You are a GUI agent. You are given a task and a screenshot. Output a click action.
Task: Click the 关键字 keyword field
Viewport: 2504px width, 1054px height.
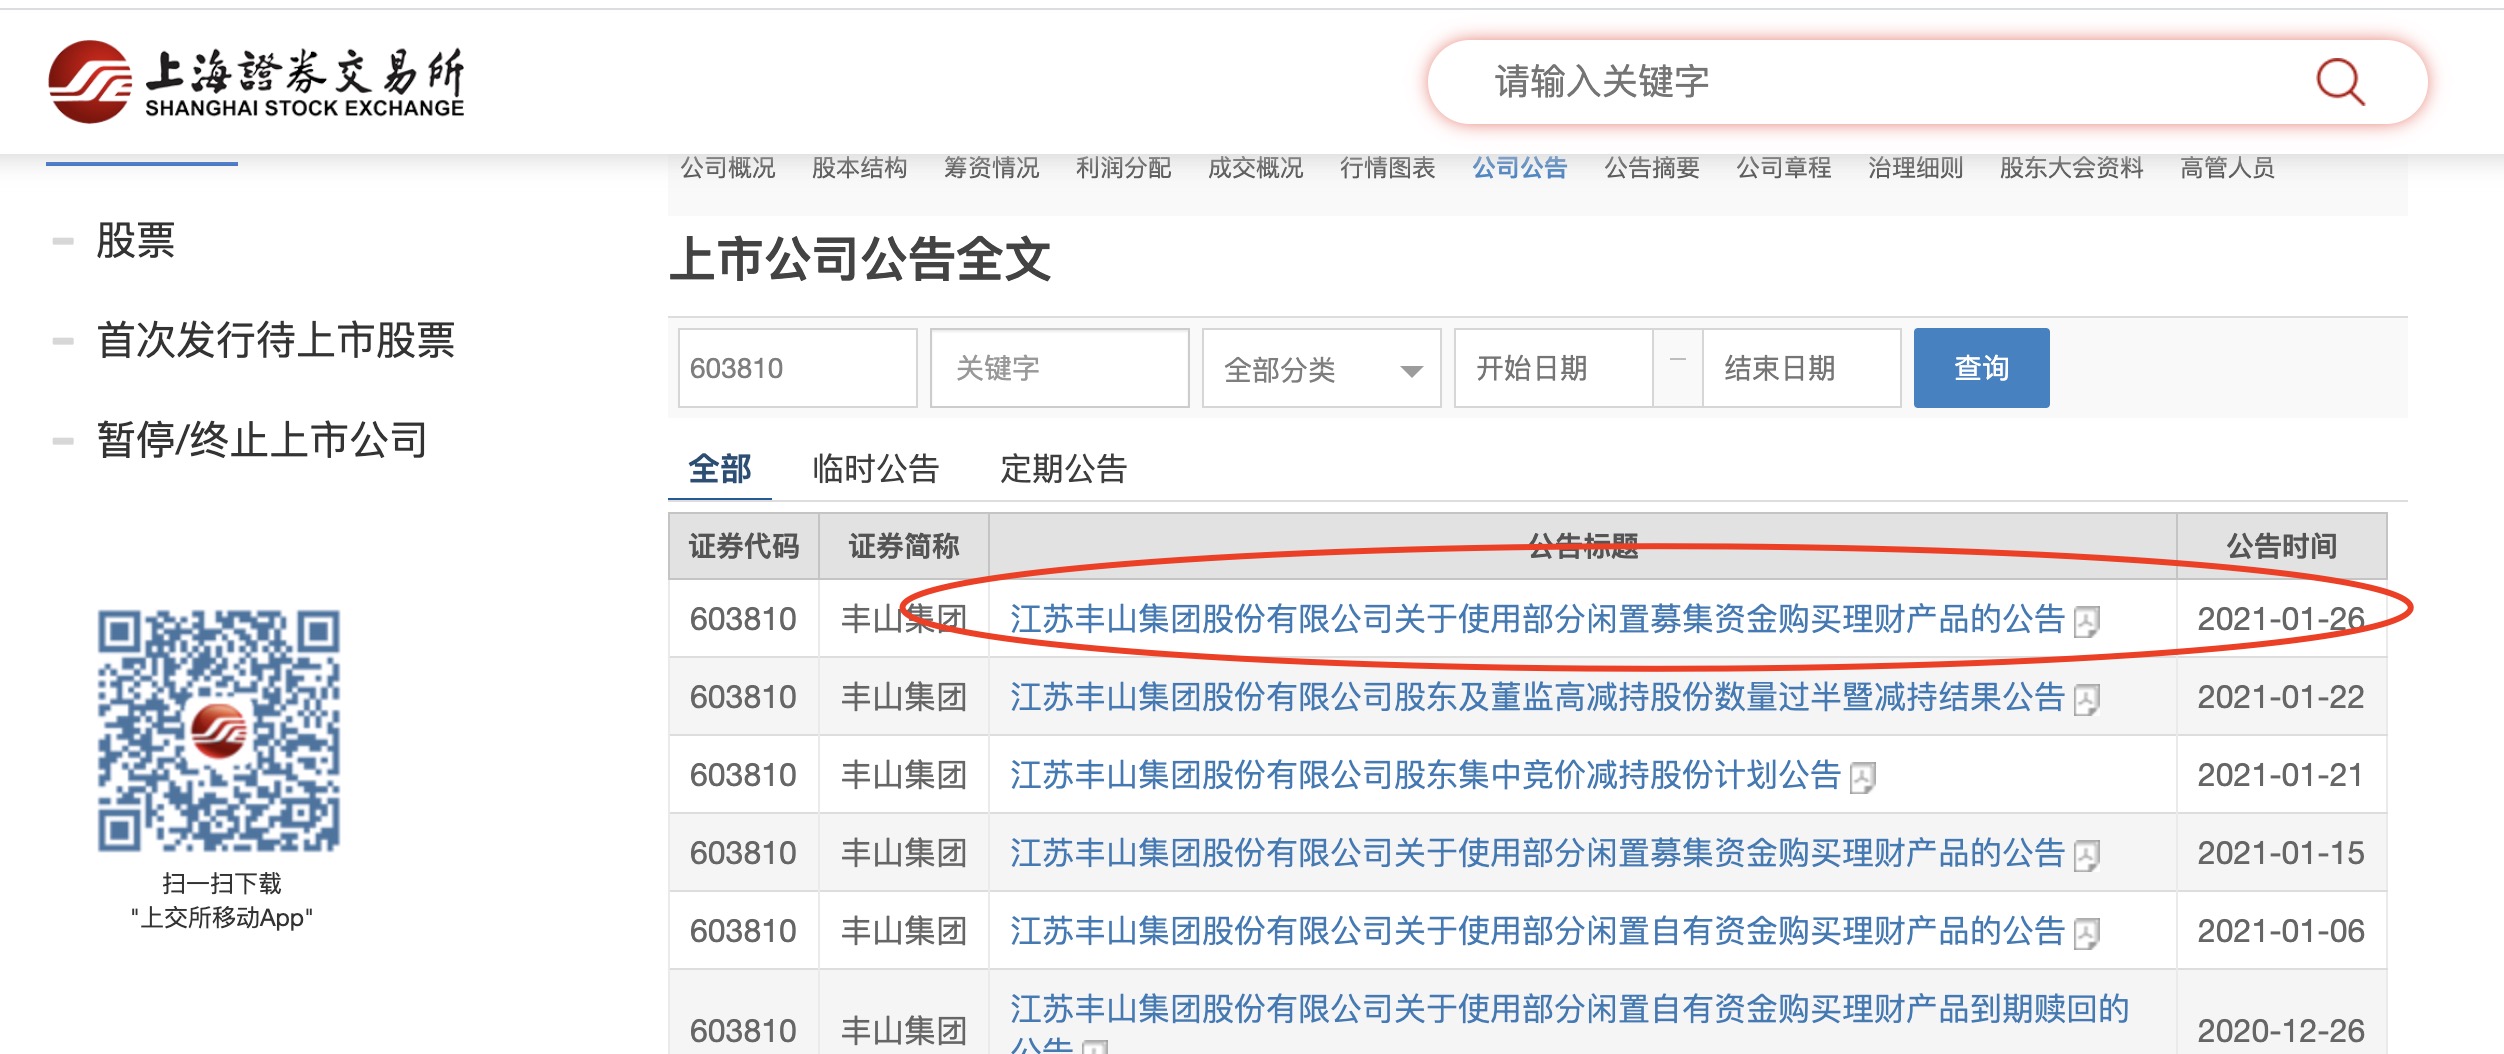[1059, 368]
